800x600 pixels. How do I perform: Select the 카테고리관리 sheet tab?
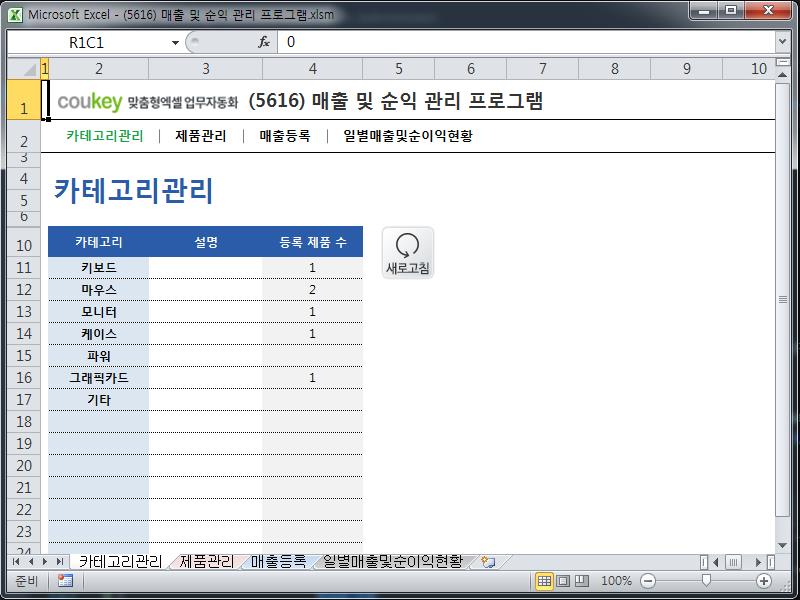point(120,562)
